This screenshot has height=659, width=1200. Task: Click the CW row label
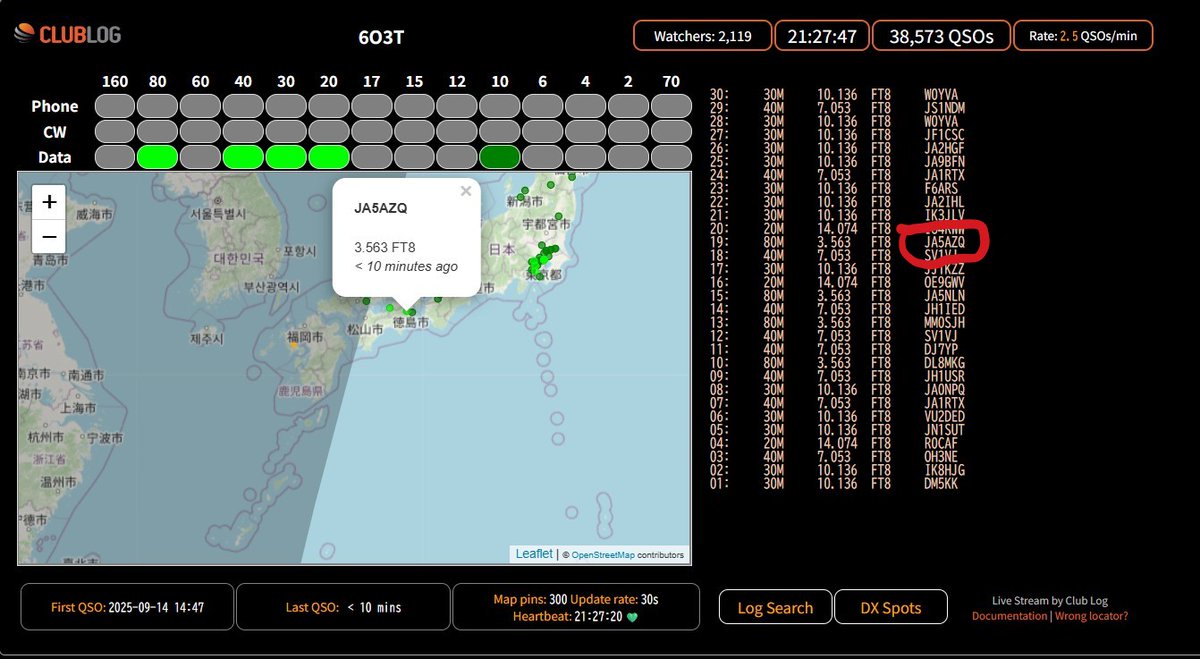pos(54,131)
